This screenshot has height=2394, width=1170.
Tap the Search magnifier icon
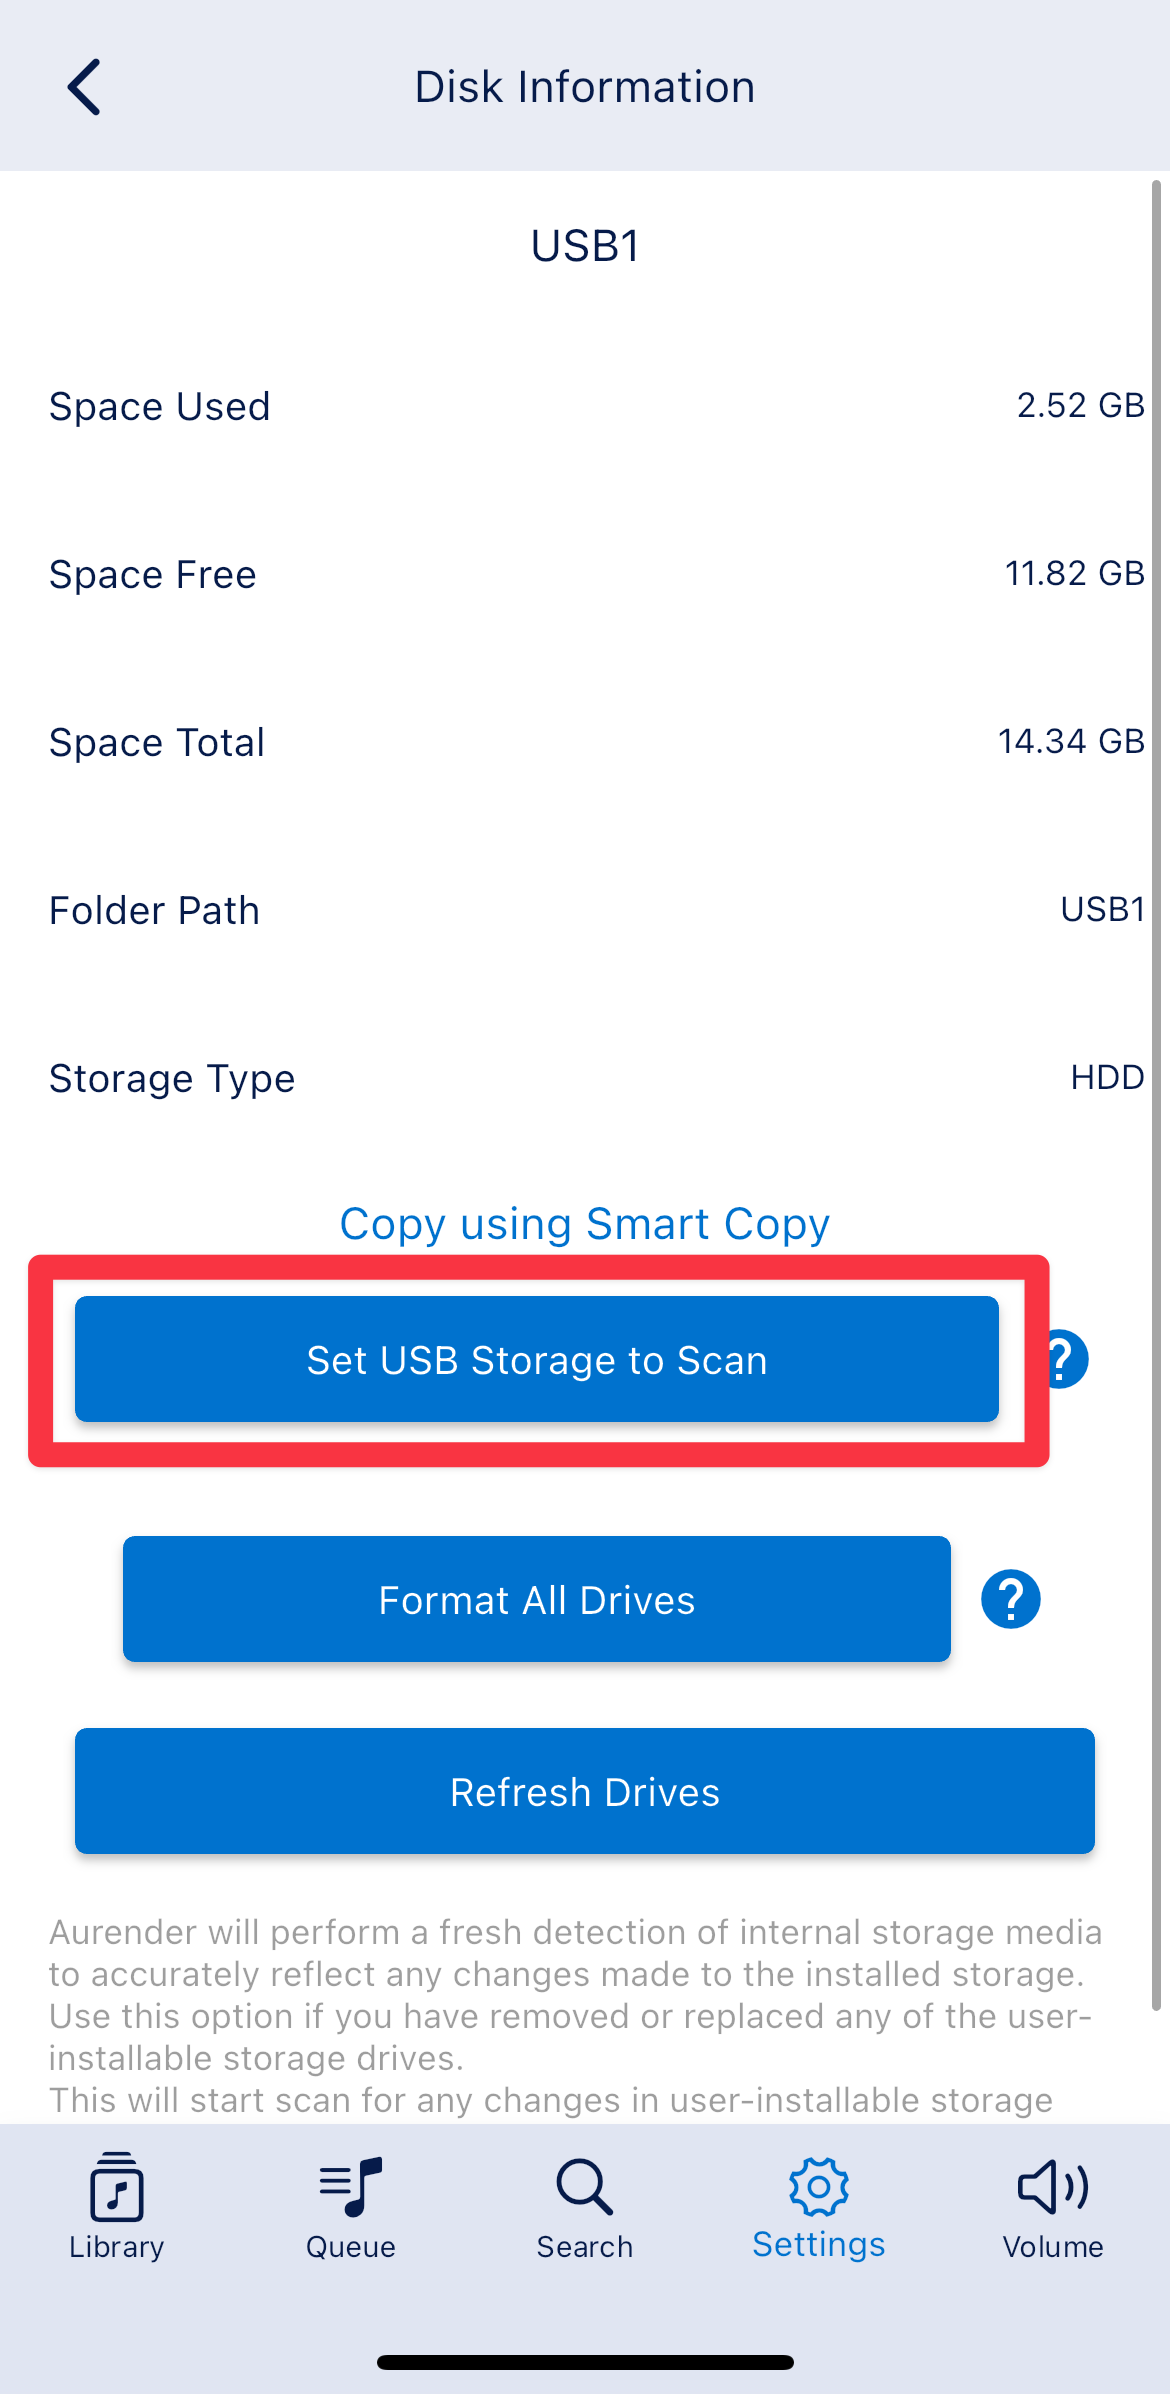coord(585,2186)
